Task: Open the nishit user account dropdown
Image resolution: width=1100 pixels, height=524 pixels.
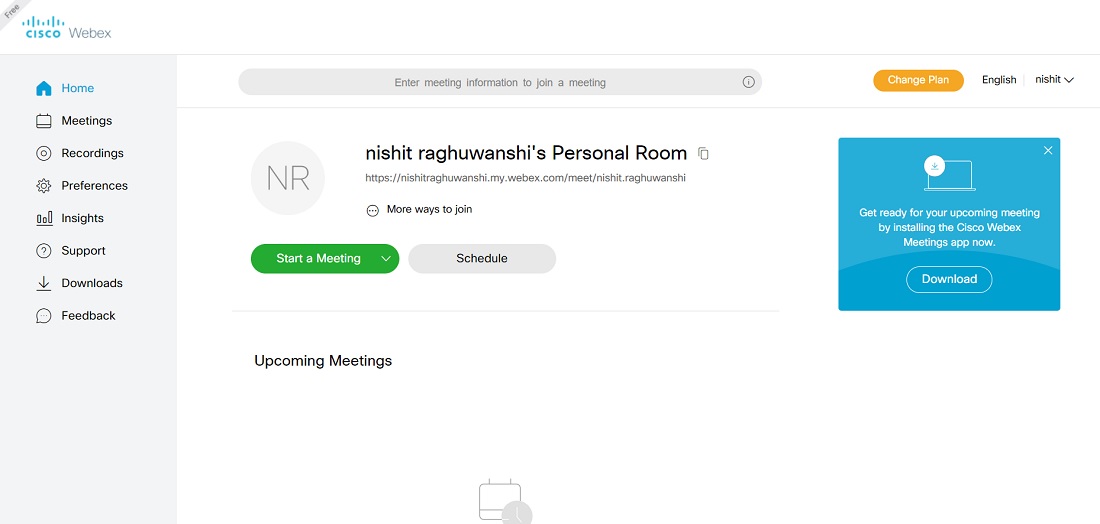Action: pos(1054,80)
